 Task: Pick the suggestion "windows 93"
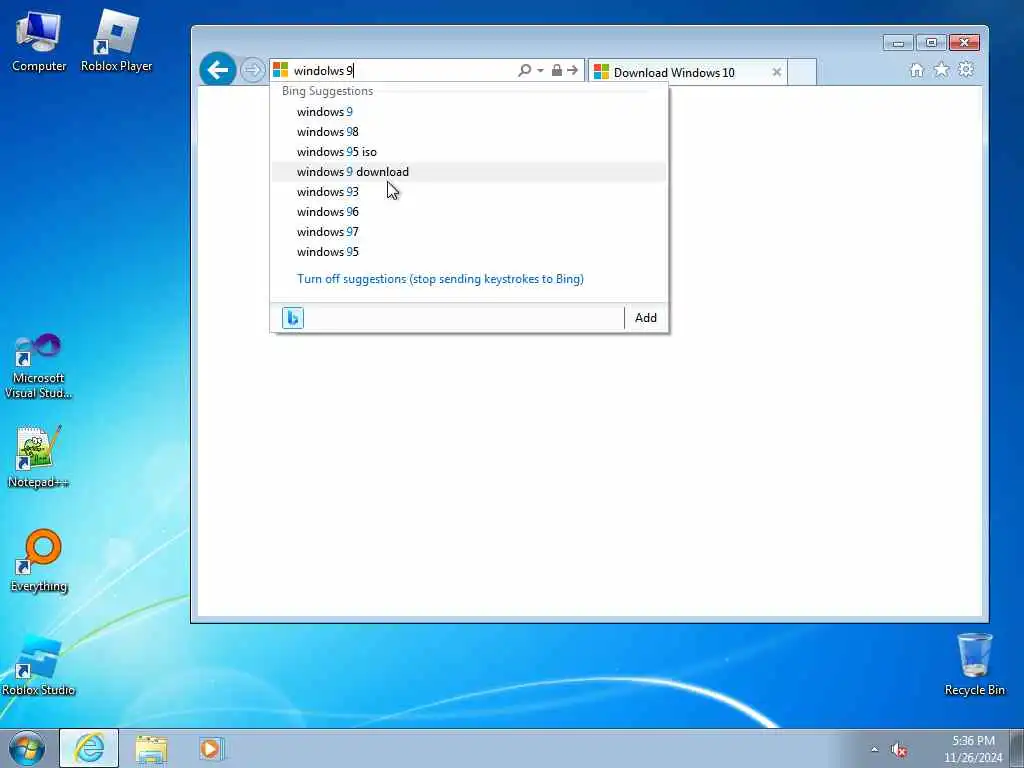tap(469, 192)
